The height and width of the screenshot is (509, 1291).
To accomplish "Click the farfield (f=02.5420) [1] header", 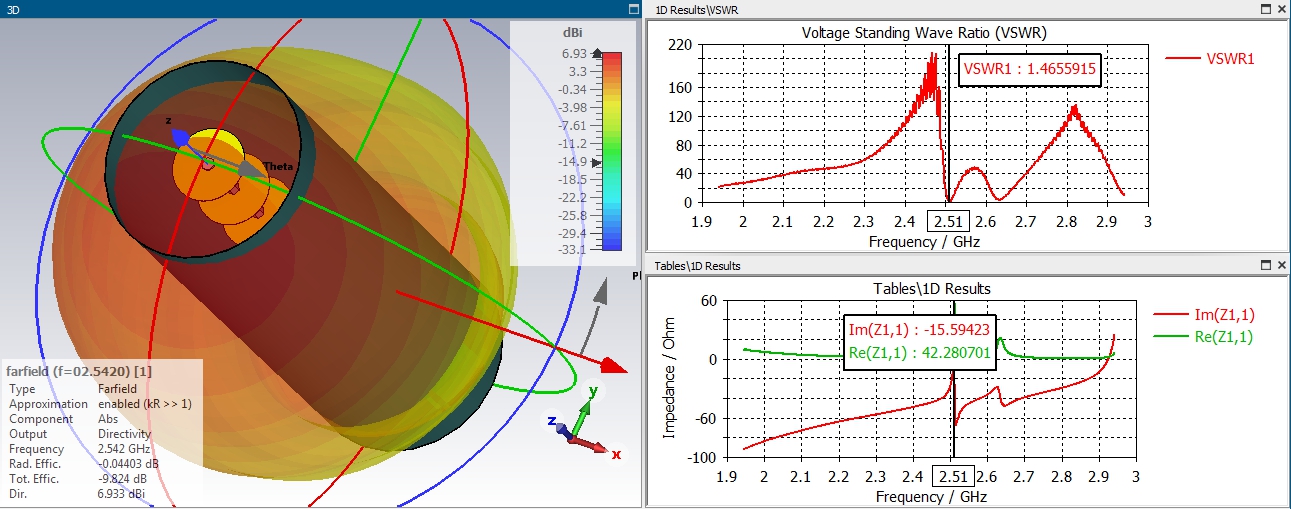I will (x=79, y=371).
